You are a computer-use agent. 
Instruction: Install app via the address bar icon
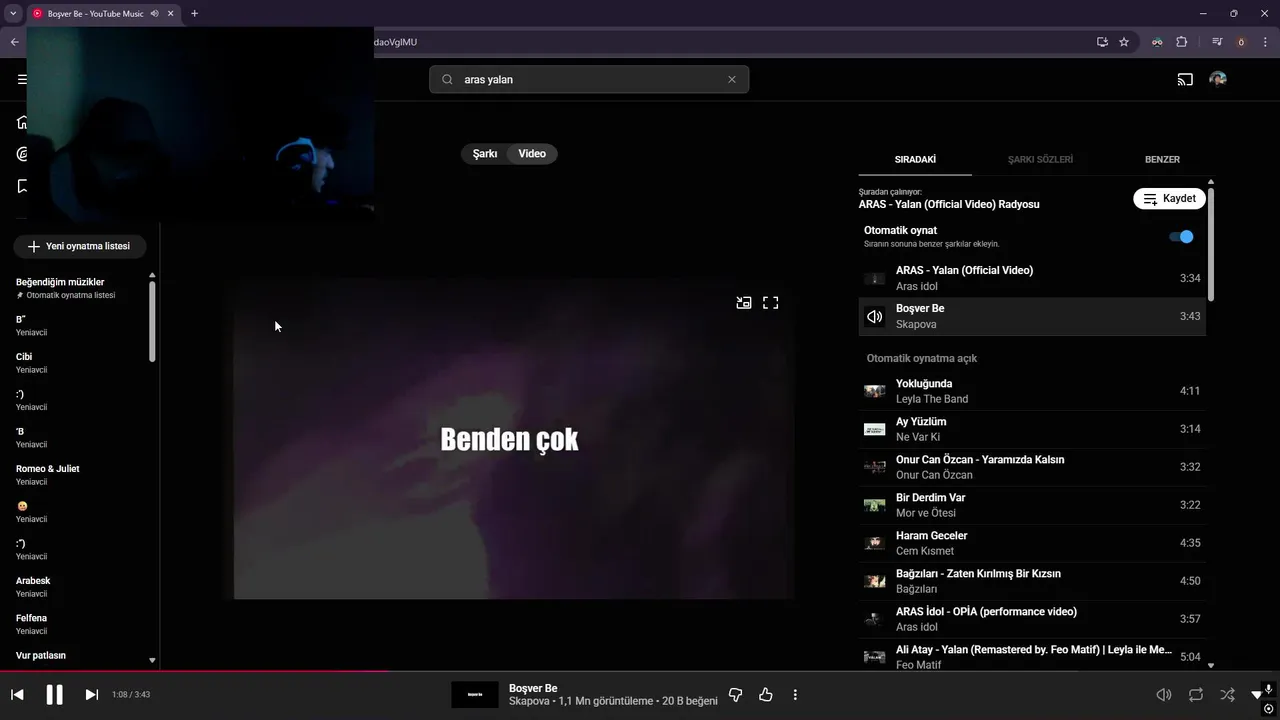[1102, 42]
